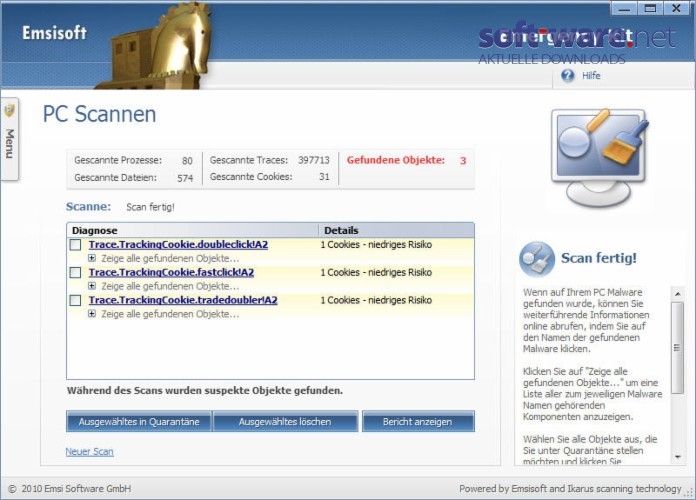Open Trace.TrackingCookie.doubleclick!A2 link
696x500 pixels.
coord(178,245)
